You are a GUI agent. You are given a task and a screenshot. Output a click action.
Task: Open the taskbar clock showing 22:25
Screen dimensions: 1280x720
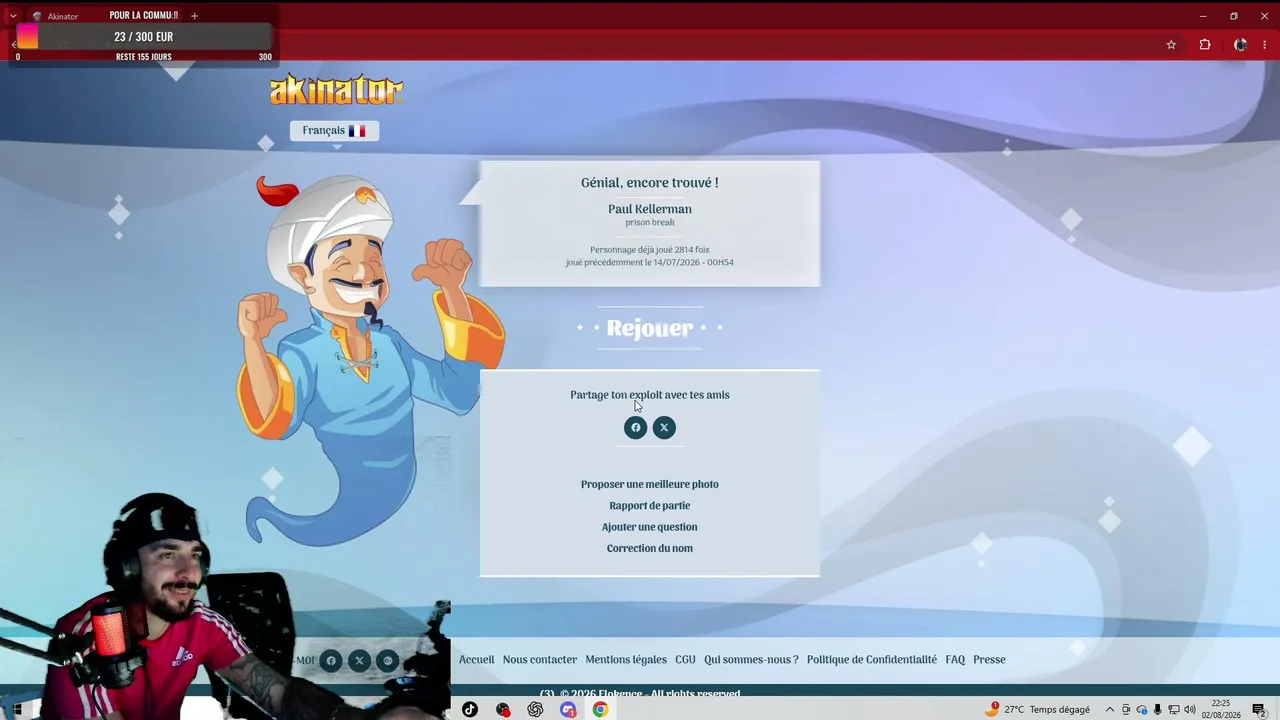pos(1221,709)
